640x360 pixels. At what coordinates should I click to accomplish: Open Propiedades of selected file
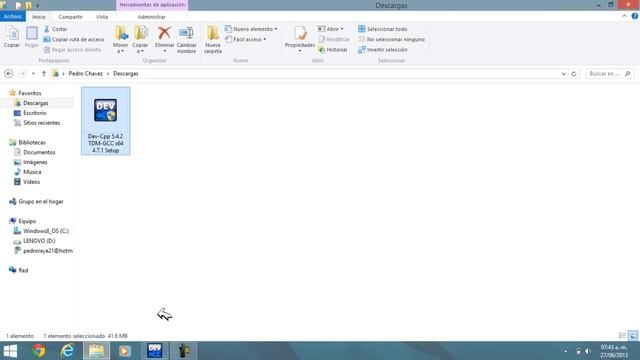300,39
